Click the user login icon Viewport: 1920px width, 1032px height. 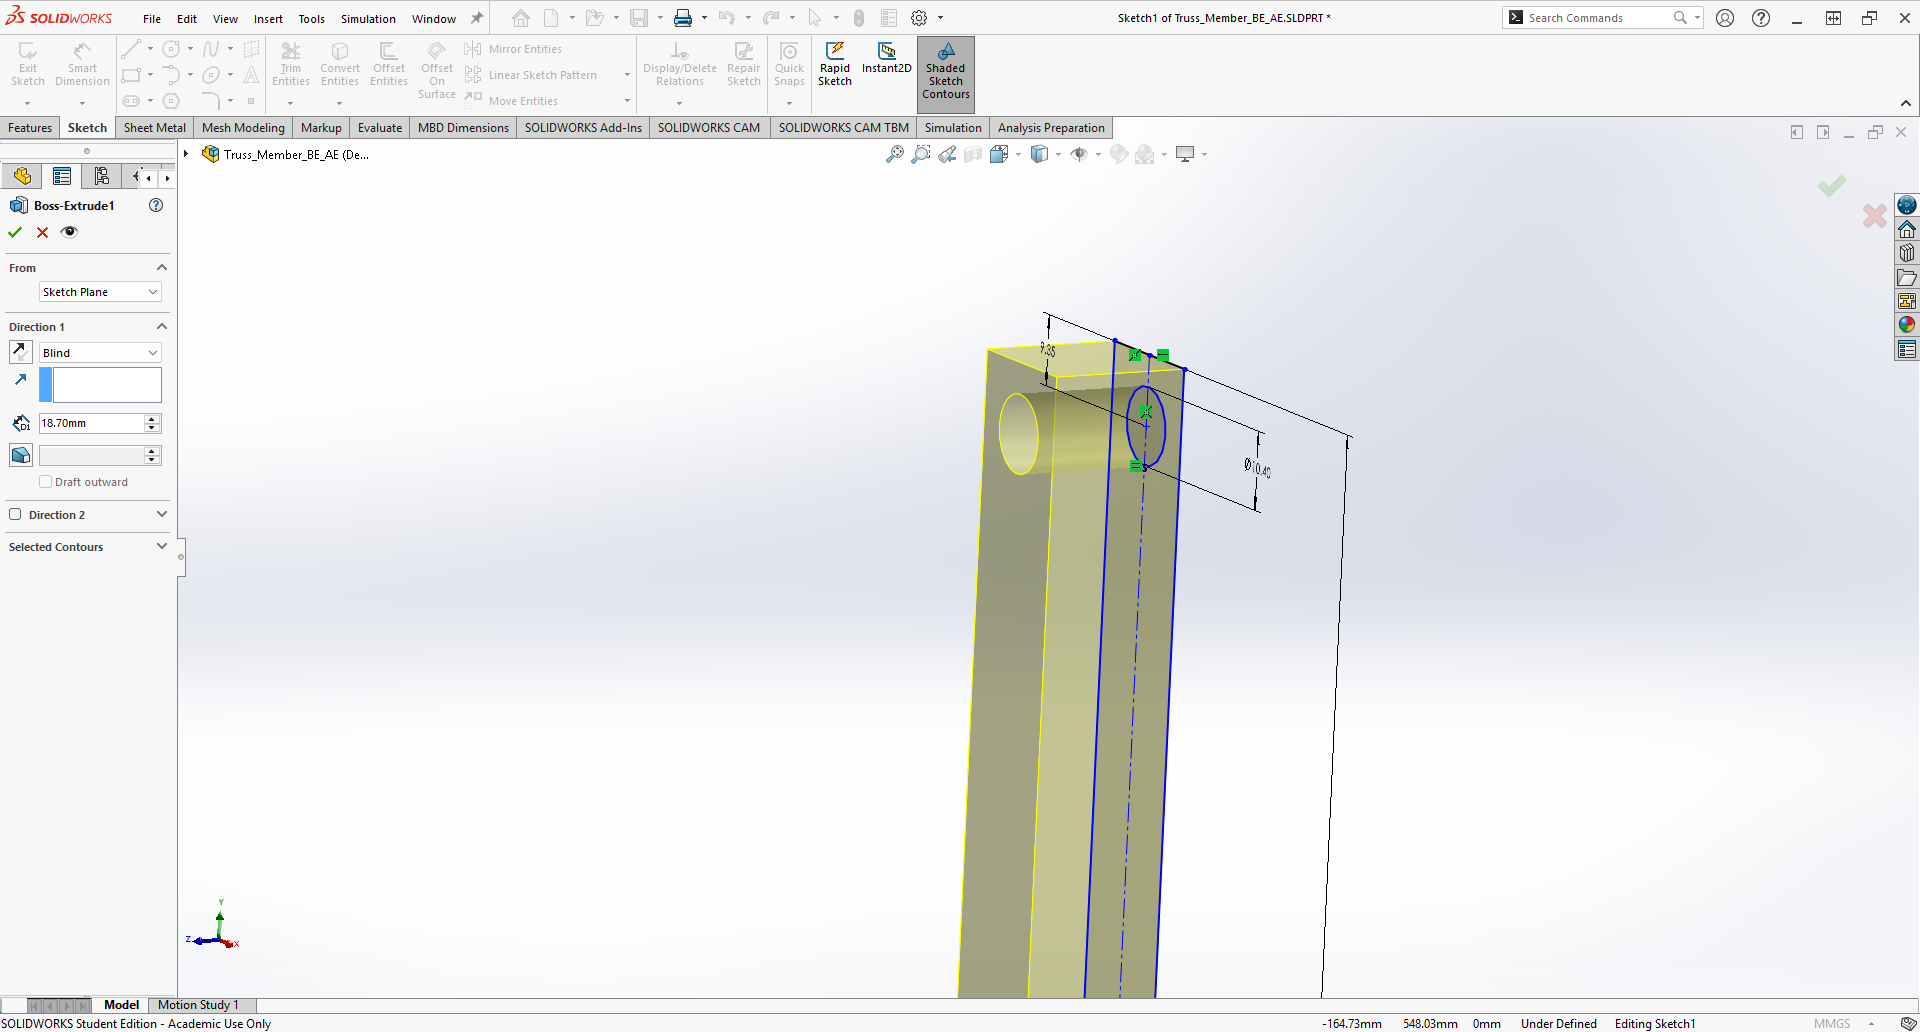click(x=1725, y=18)
